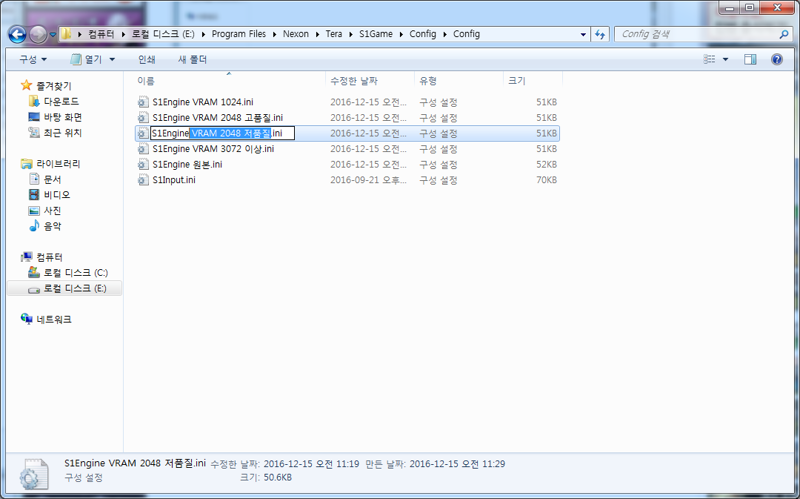The image size is (800, 499).
Task: Open the 문서 library
Action: pos(53,179)
